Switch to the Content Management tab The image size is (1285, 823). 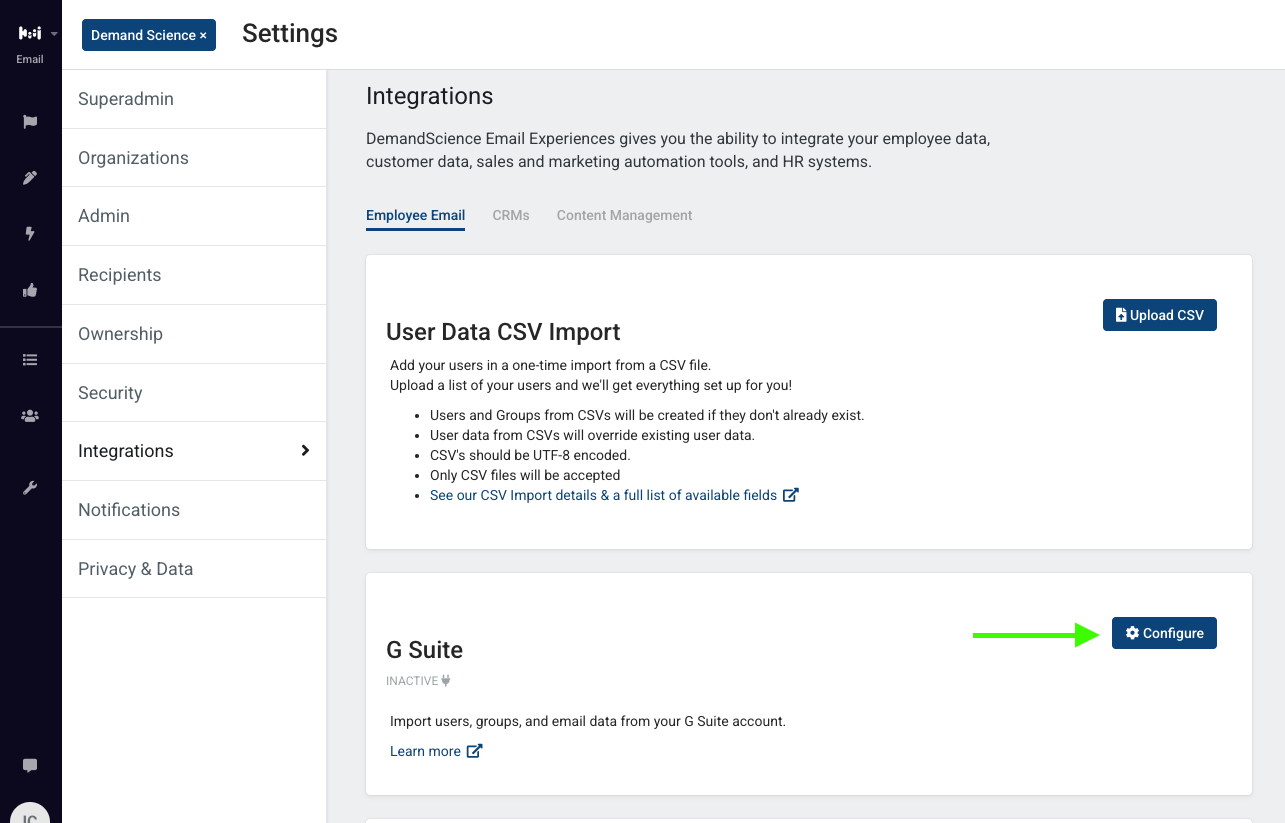(624, 215)
